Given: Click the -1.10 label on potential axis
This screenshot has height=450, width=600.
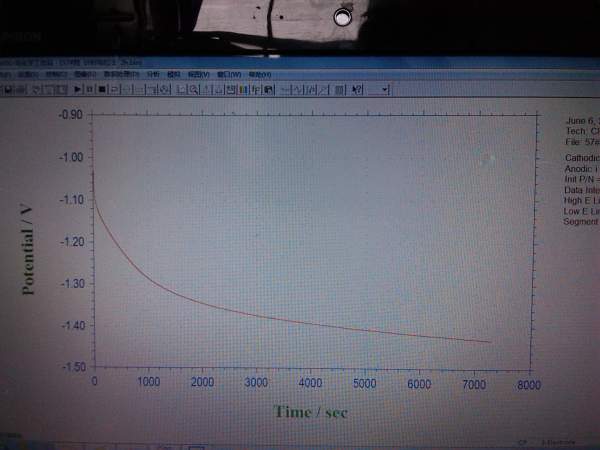Looking at the screenshot, I should [x=72, y=199].
